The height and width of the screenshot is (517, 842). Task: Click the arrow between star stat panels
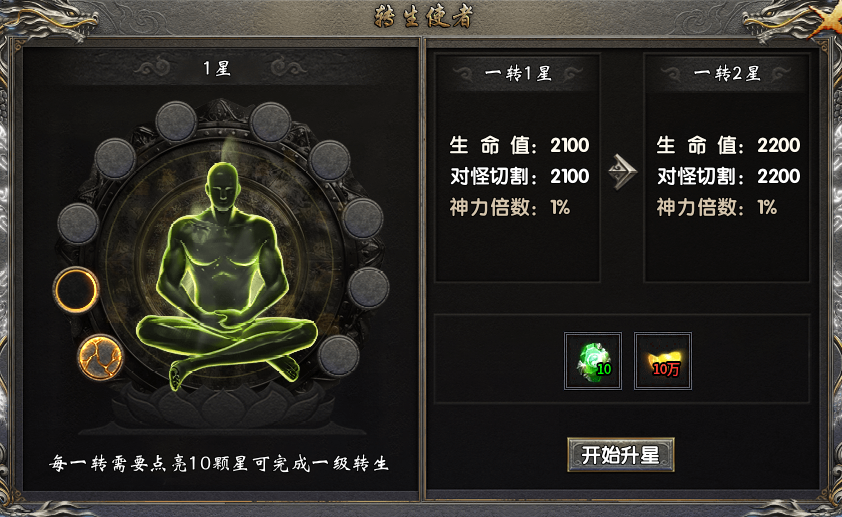[622, 172]
